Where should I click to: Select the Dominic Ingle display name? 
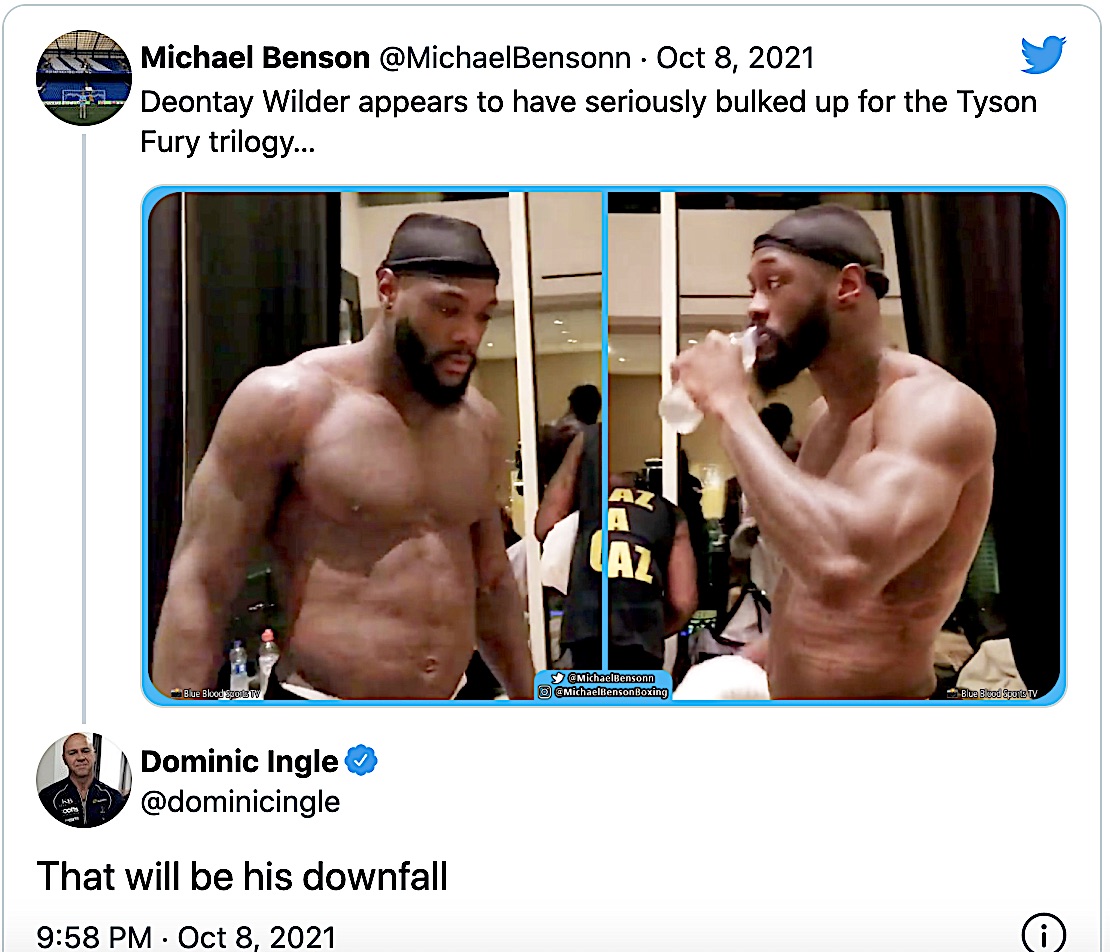[239, 762]
